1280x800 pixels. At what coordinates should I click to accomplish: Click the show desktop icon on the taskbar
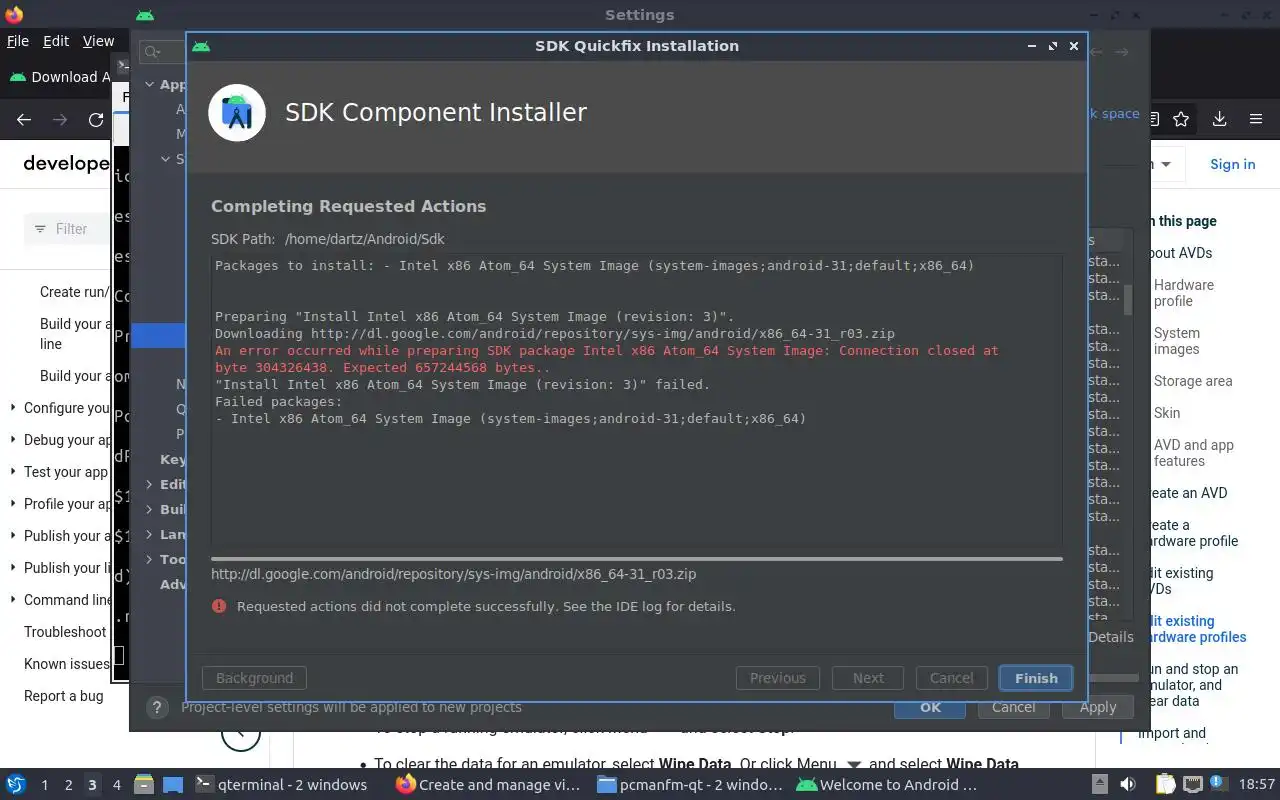pyautogui.click(x=173, y=784)
